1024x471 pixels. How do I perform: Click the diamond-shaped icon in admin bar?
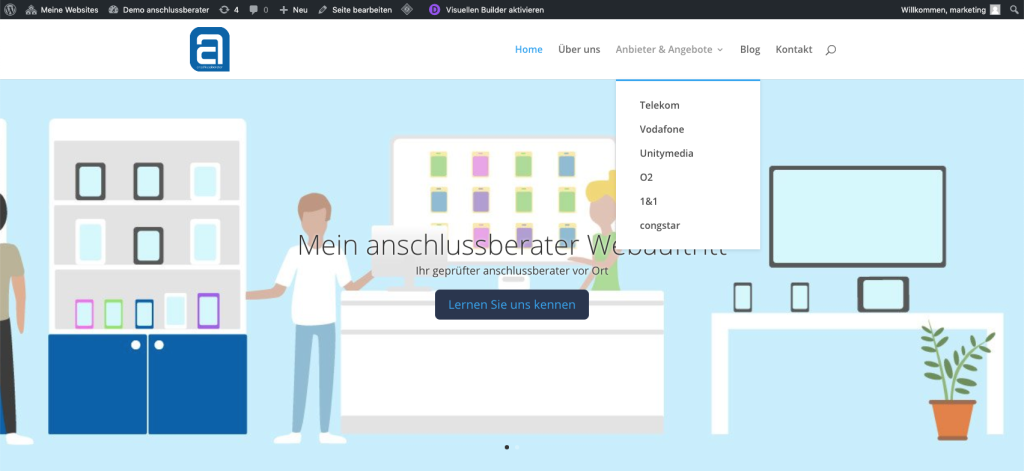pyautogui.click(x=407, y=9)
